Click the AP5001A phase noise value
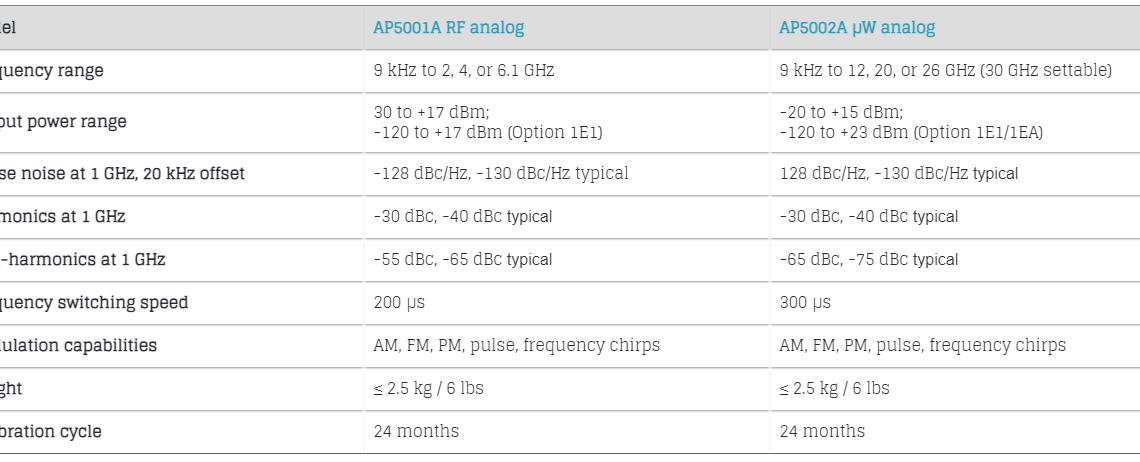Screen dimensions: 1140x462 click(x=501, y=173)
